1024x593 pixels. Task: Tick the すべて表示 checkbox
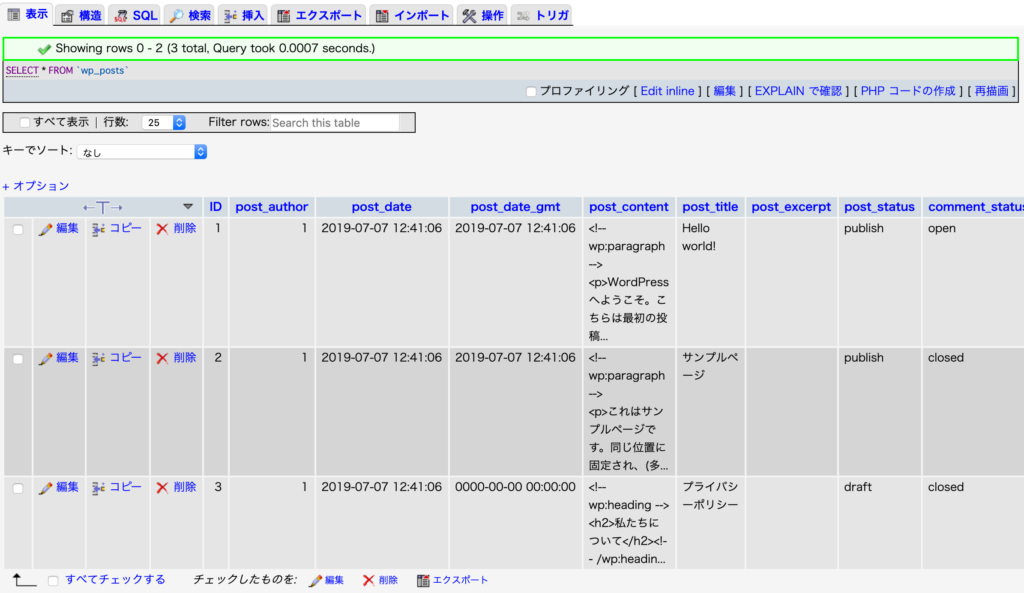[x=25, y=123]
